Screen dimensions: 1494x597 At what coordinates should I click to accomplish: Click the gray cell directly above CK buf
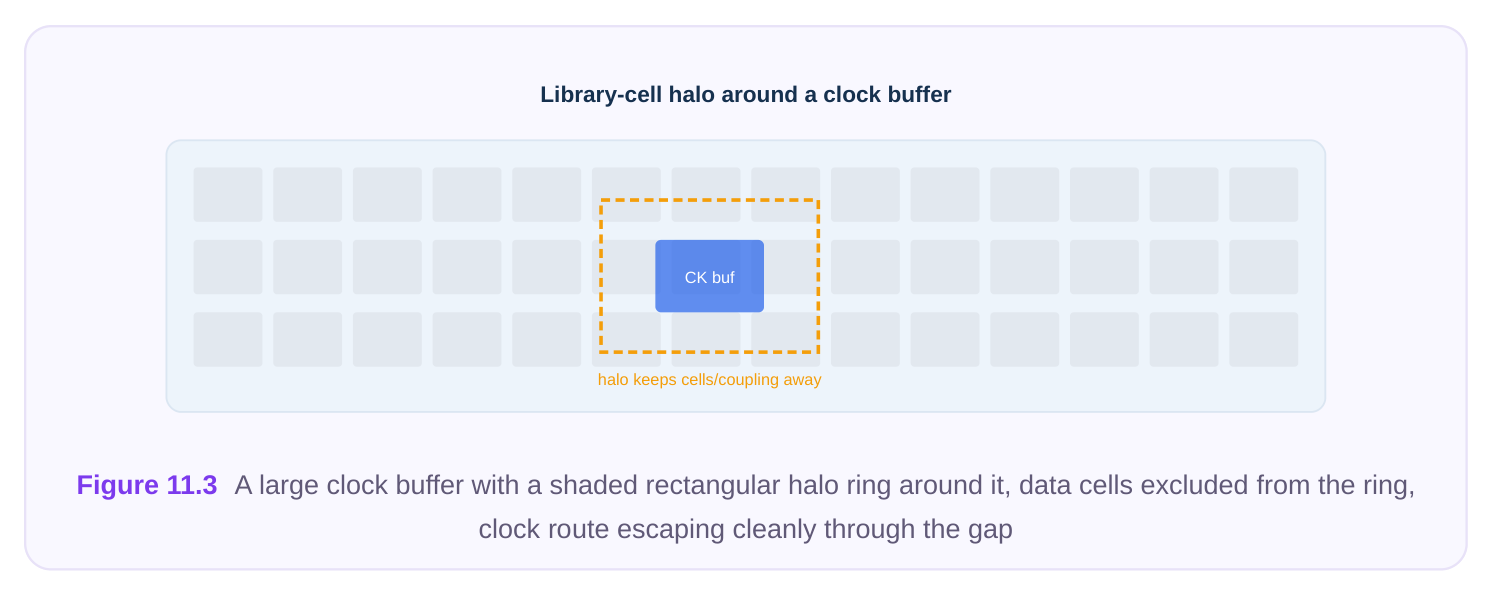tap(706, 194)
